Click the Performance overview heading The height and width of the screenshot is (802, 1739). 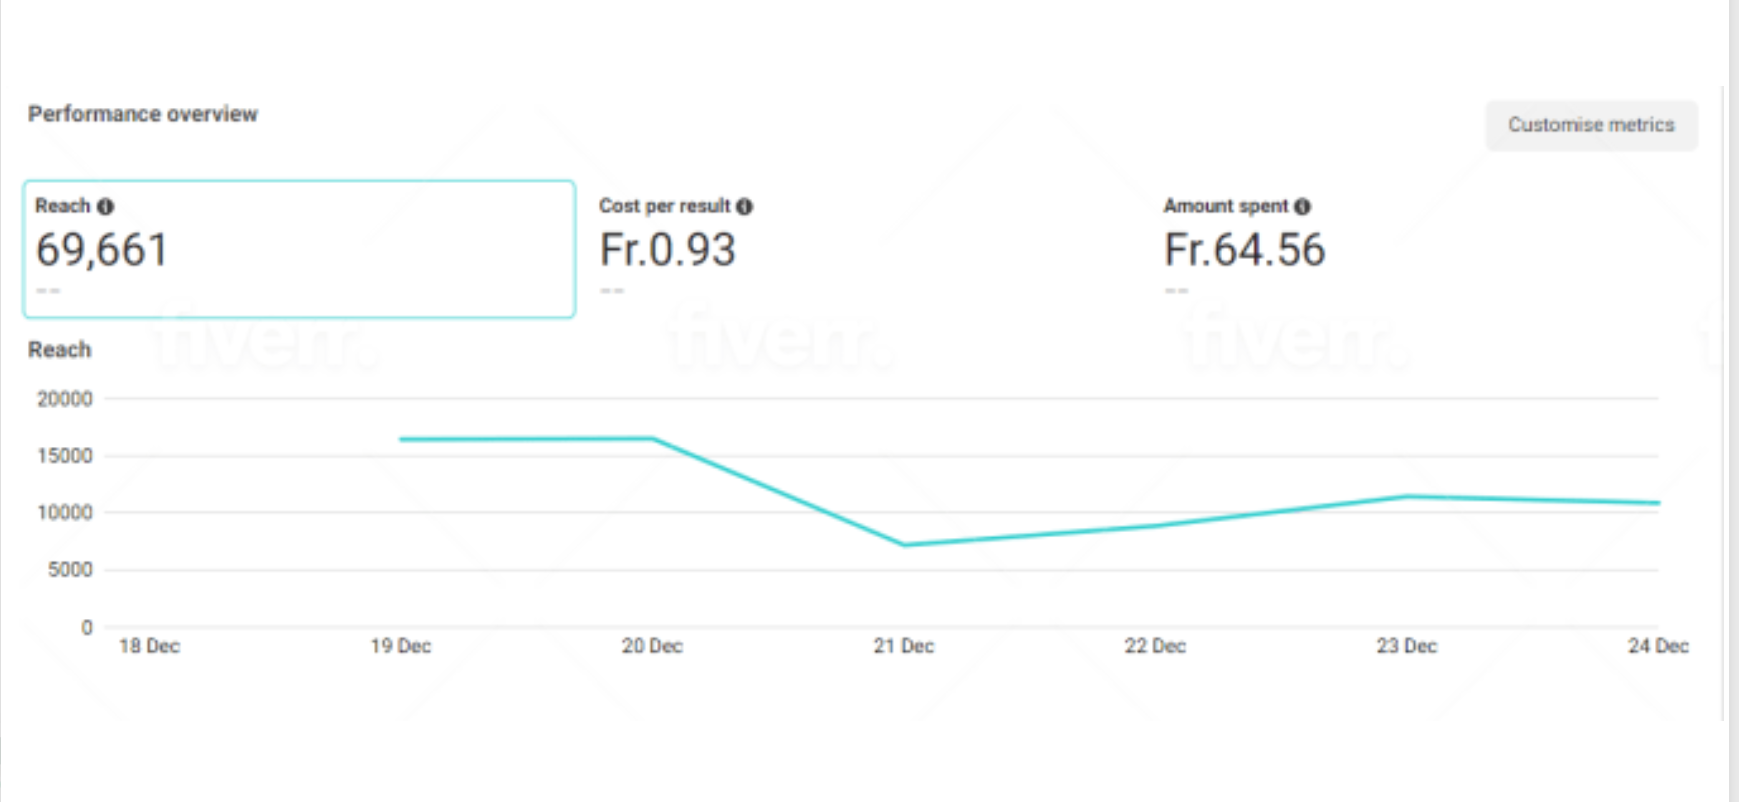(x=143, y=114)
